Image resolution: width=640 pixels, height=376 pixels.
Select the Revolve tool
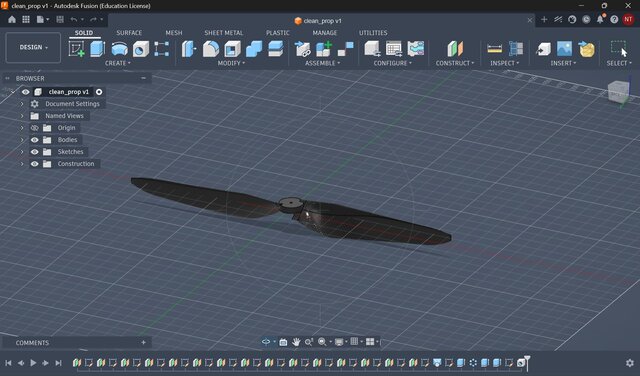coord(119,49)
